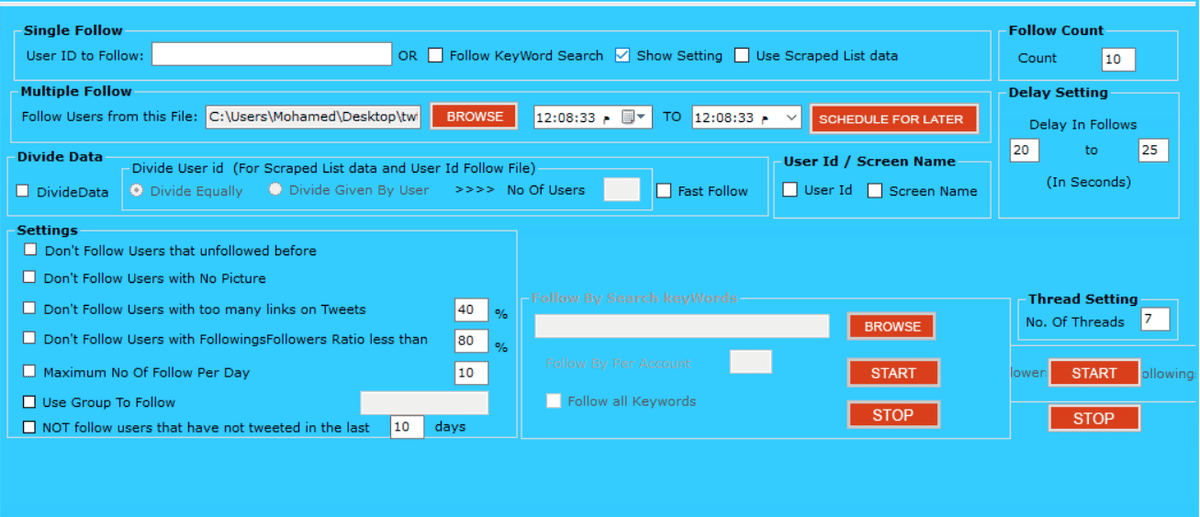Click the 'Multiple Follow' group title

point(76,92)
